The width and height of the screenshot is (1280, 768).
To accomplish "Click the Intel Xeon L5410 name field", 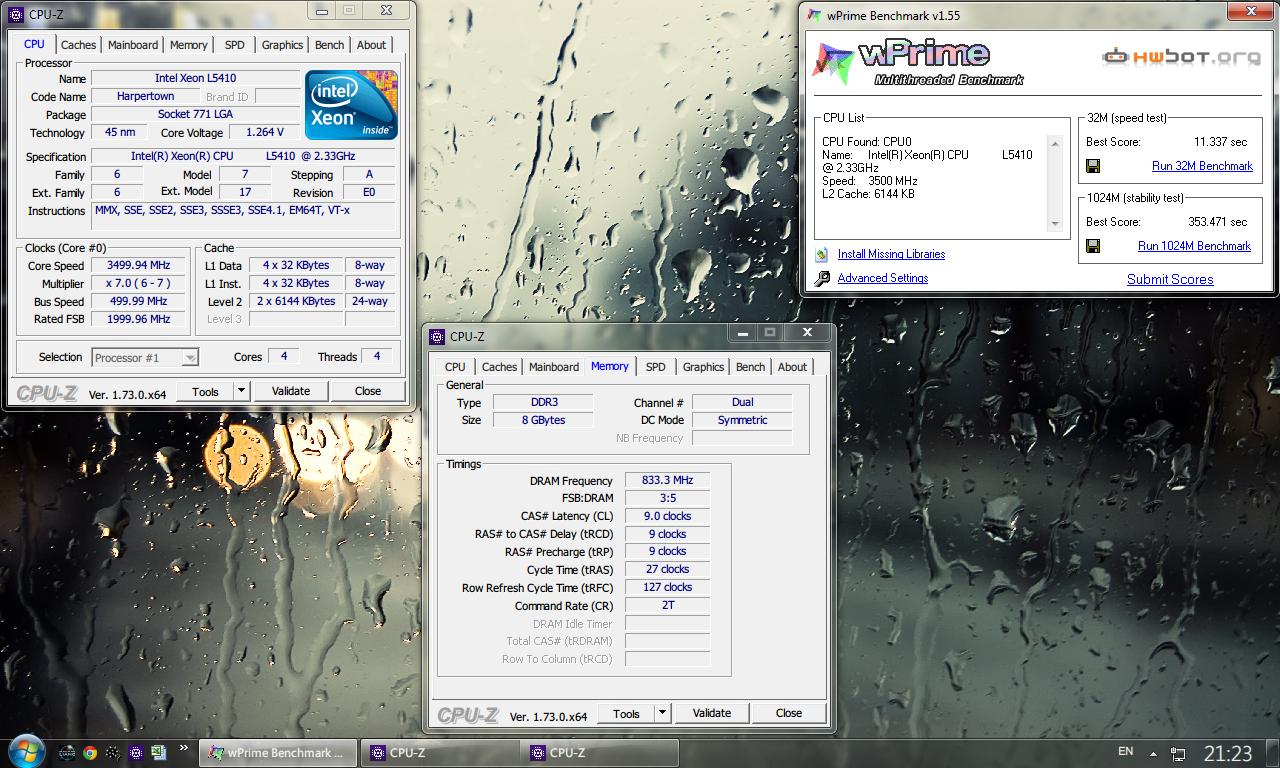I will (x=196, y=78).
